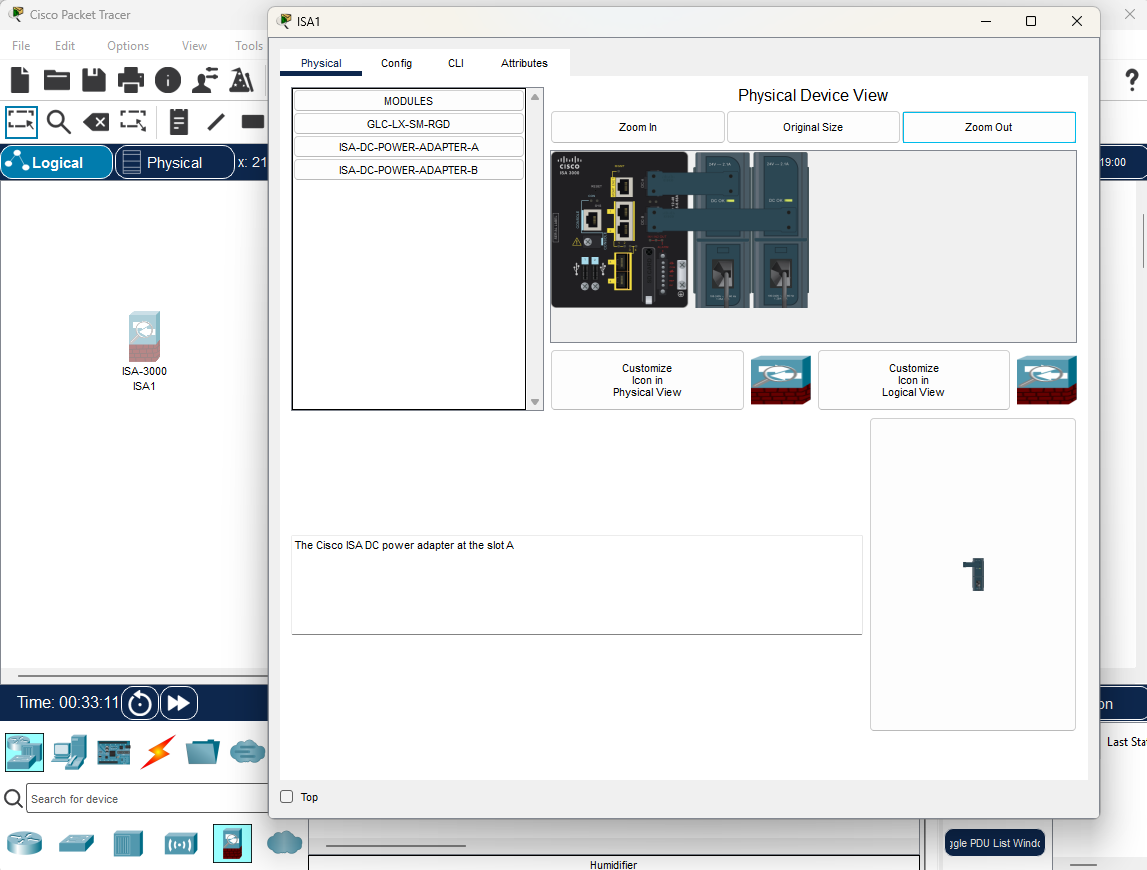Click MODULES header
The width and height of the screenshot is (1147, 870).
(408, 101)
